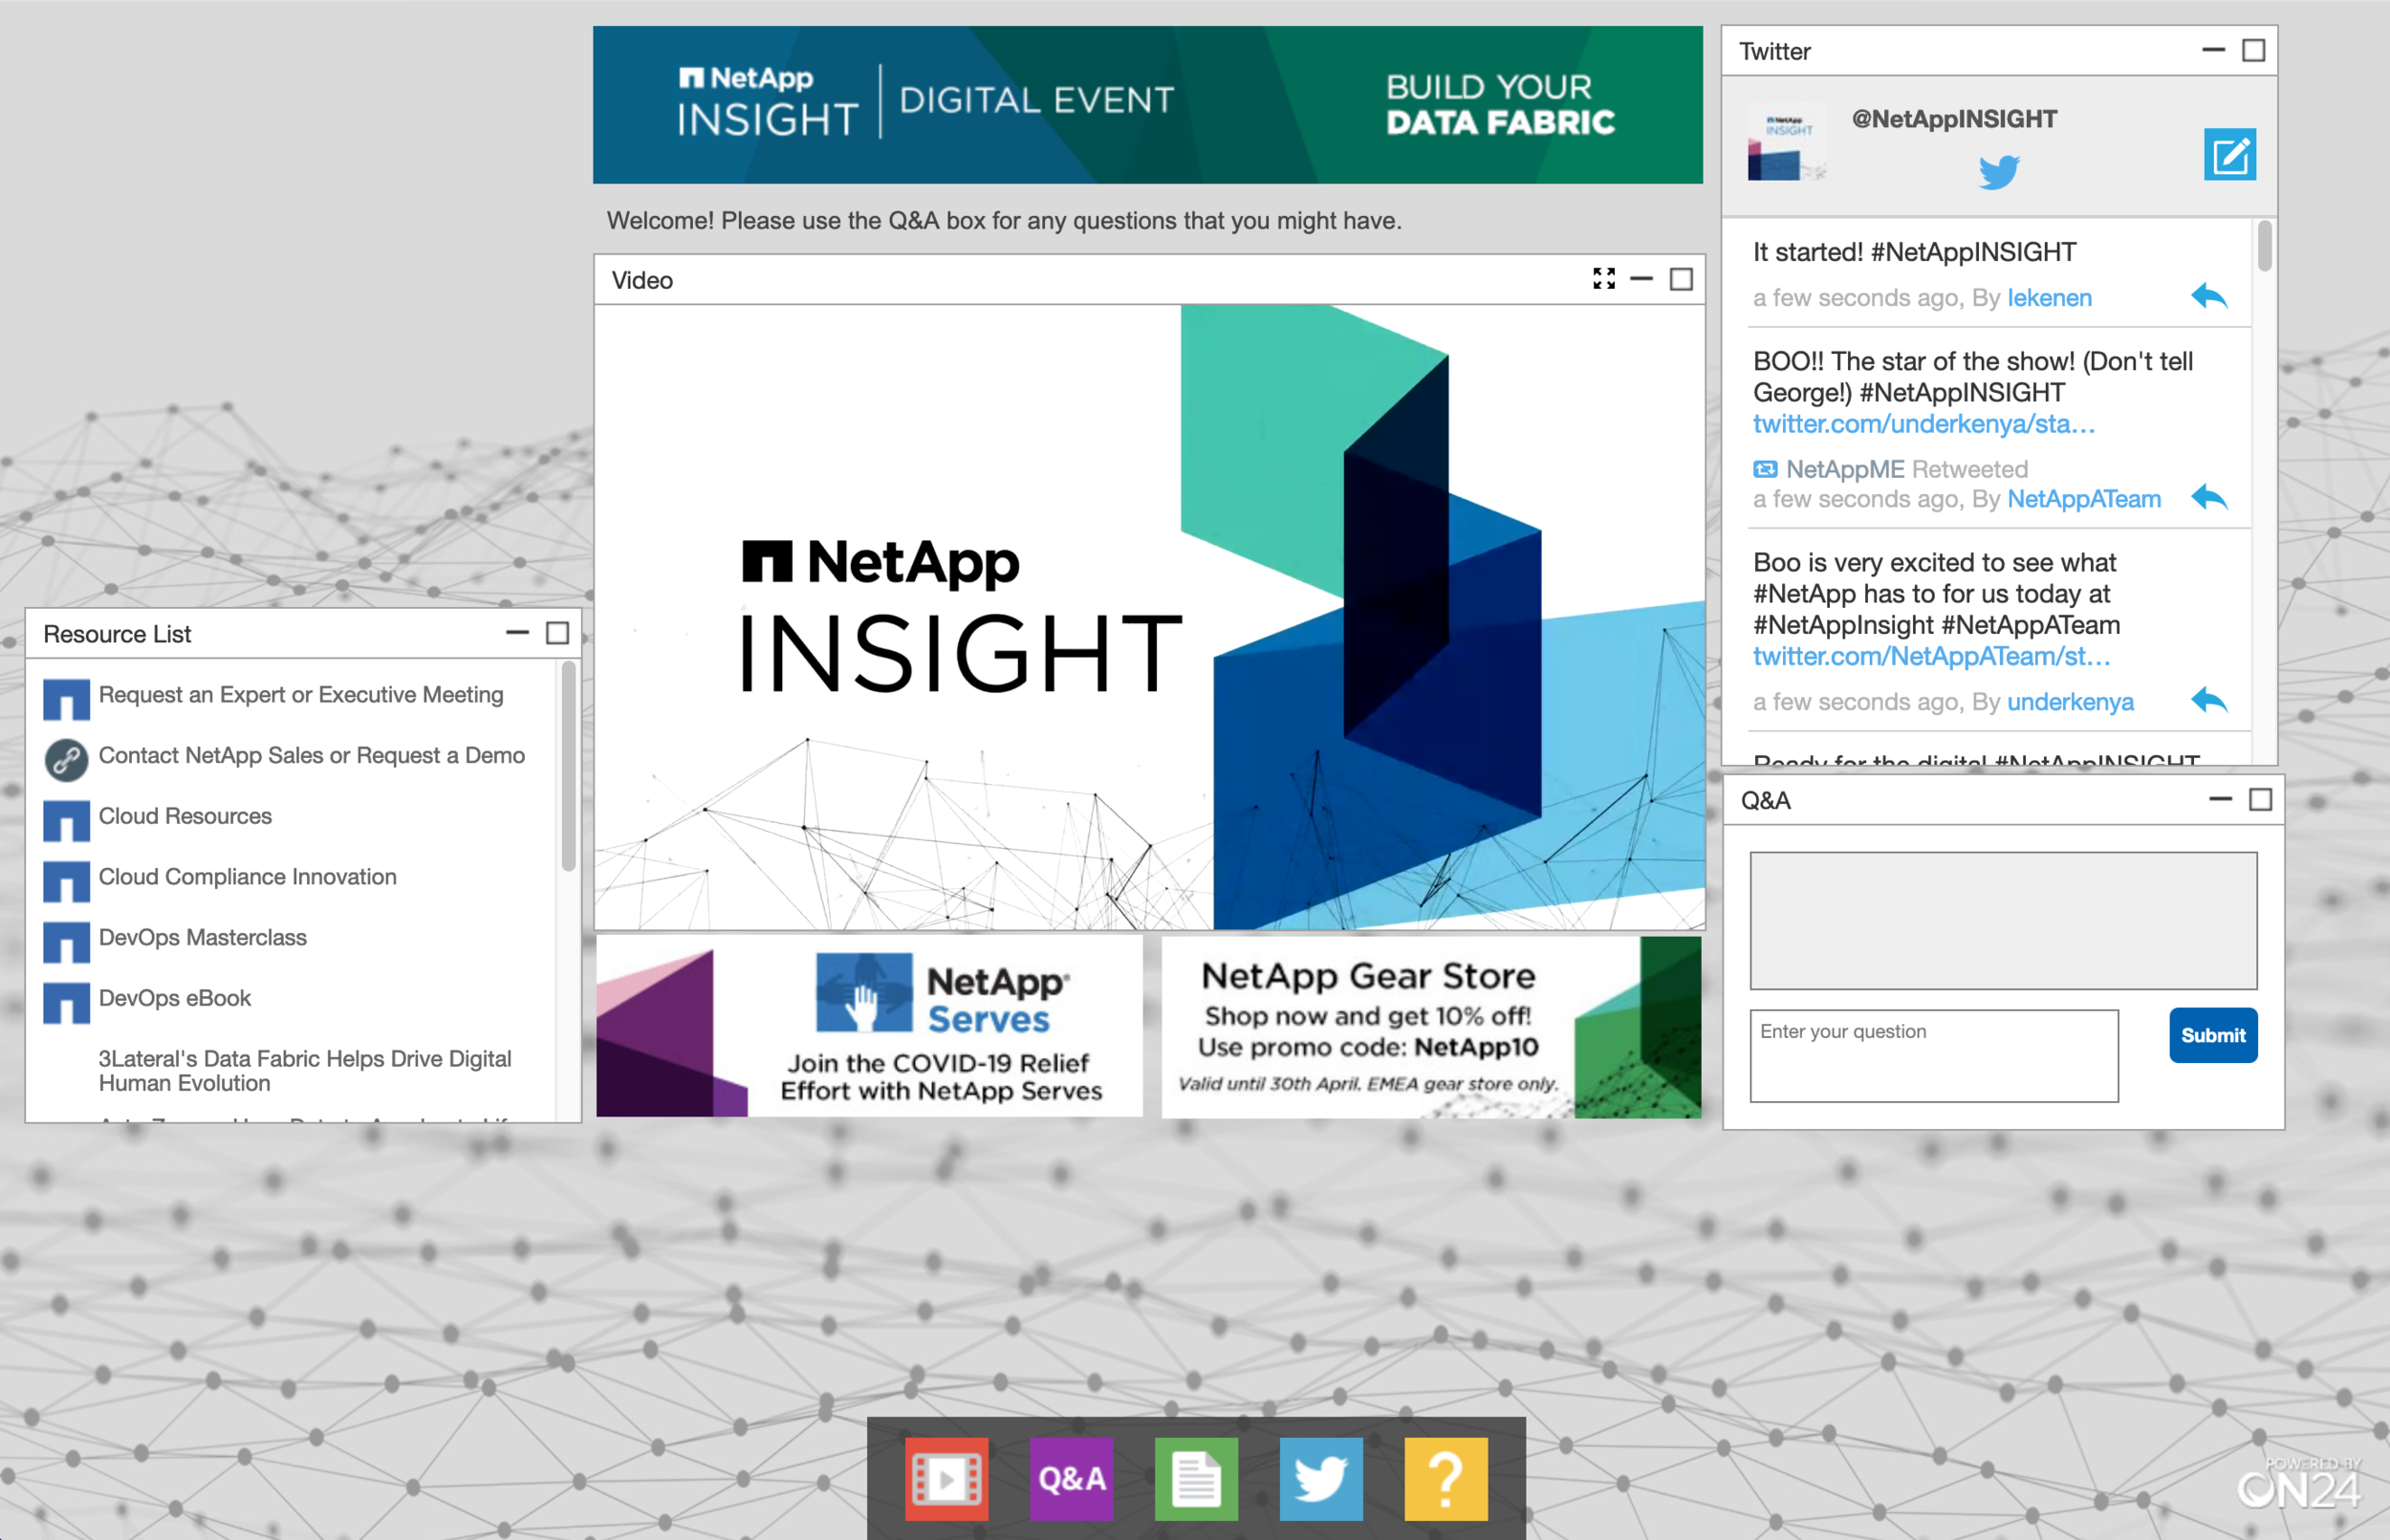Minimize the Q&A panel
The image size is (2390, 1540).
coord(2221,799)
